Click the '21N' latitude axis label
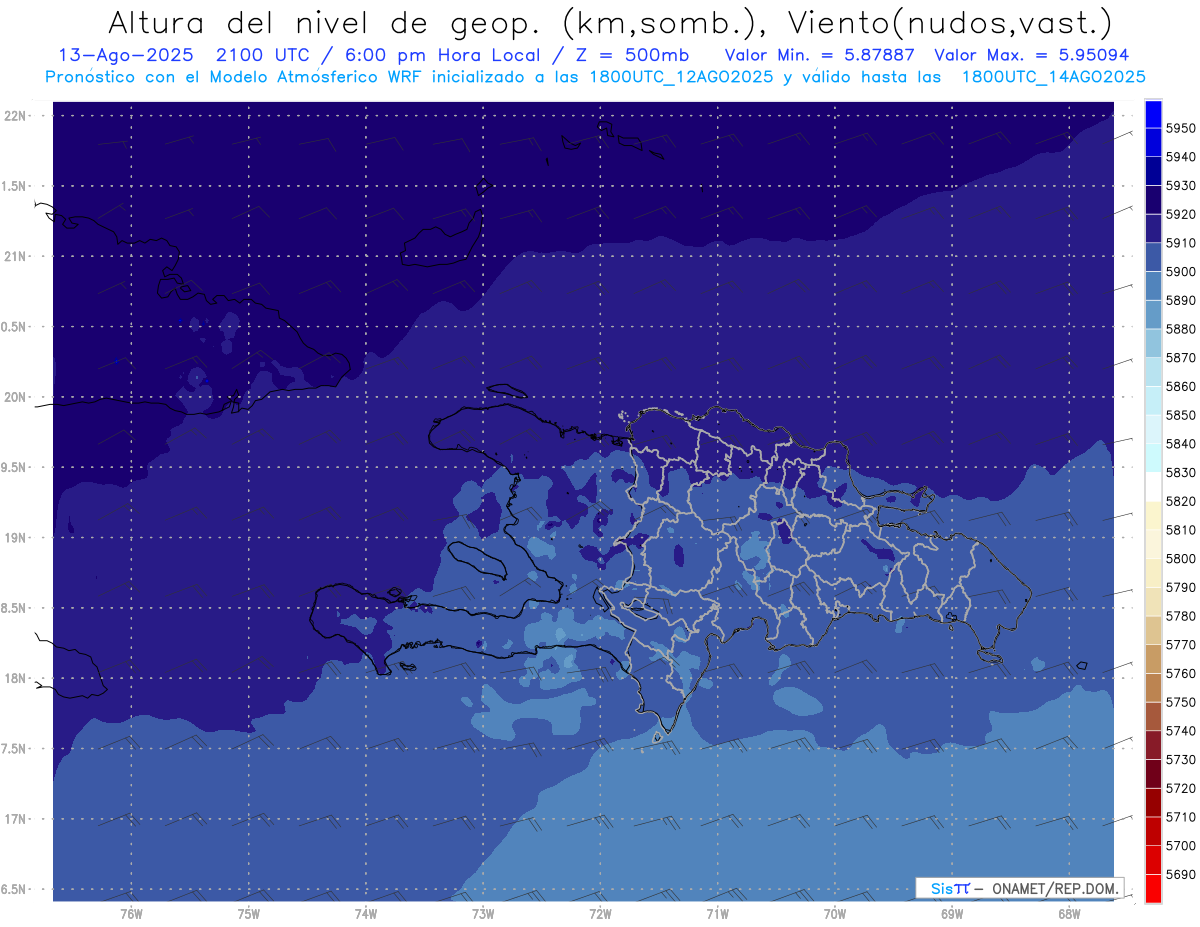The image size is (1200, 927). click(x=15, y=256)
